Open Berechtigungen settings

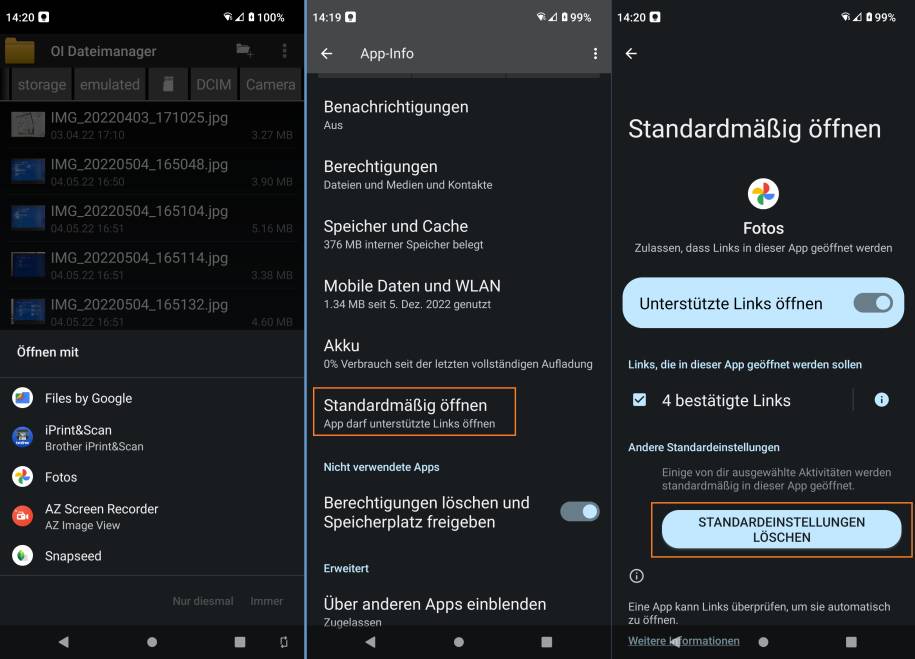point(459,175)
